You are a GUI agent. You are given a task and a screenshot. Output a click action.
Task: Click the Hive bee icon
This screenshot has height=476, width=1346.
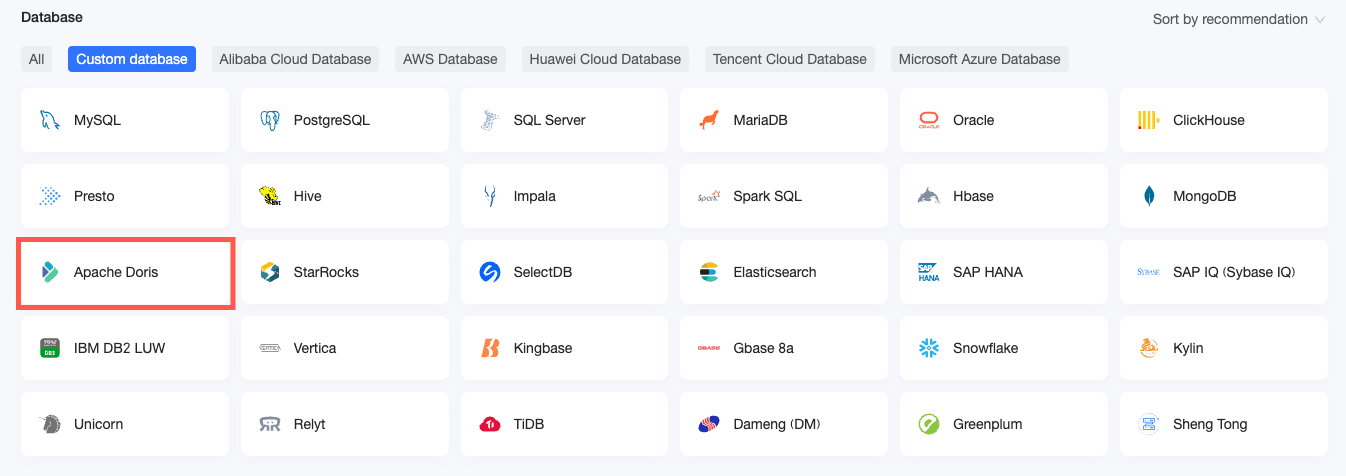click(269, 196)
